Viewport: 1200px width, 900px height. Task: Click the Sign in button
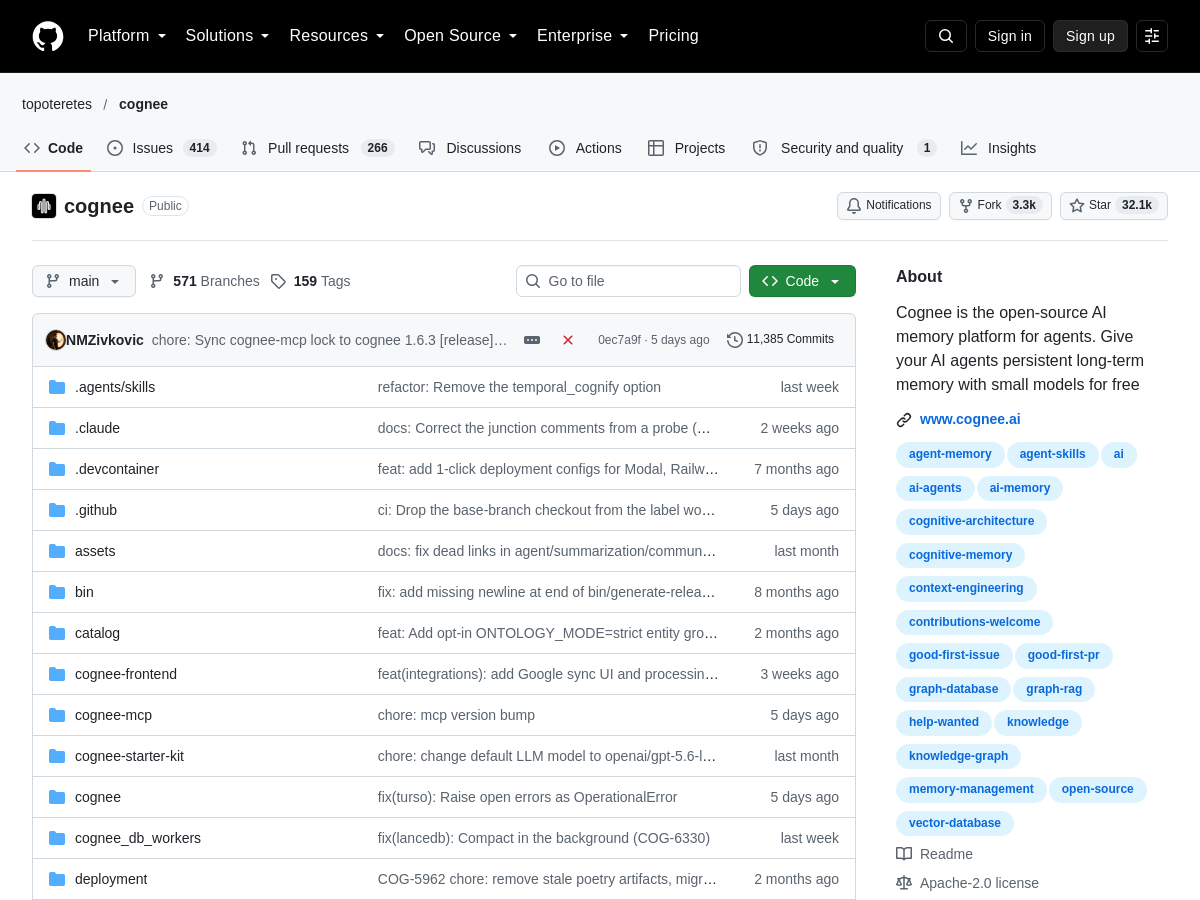[x=1010, y=36]
